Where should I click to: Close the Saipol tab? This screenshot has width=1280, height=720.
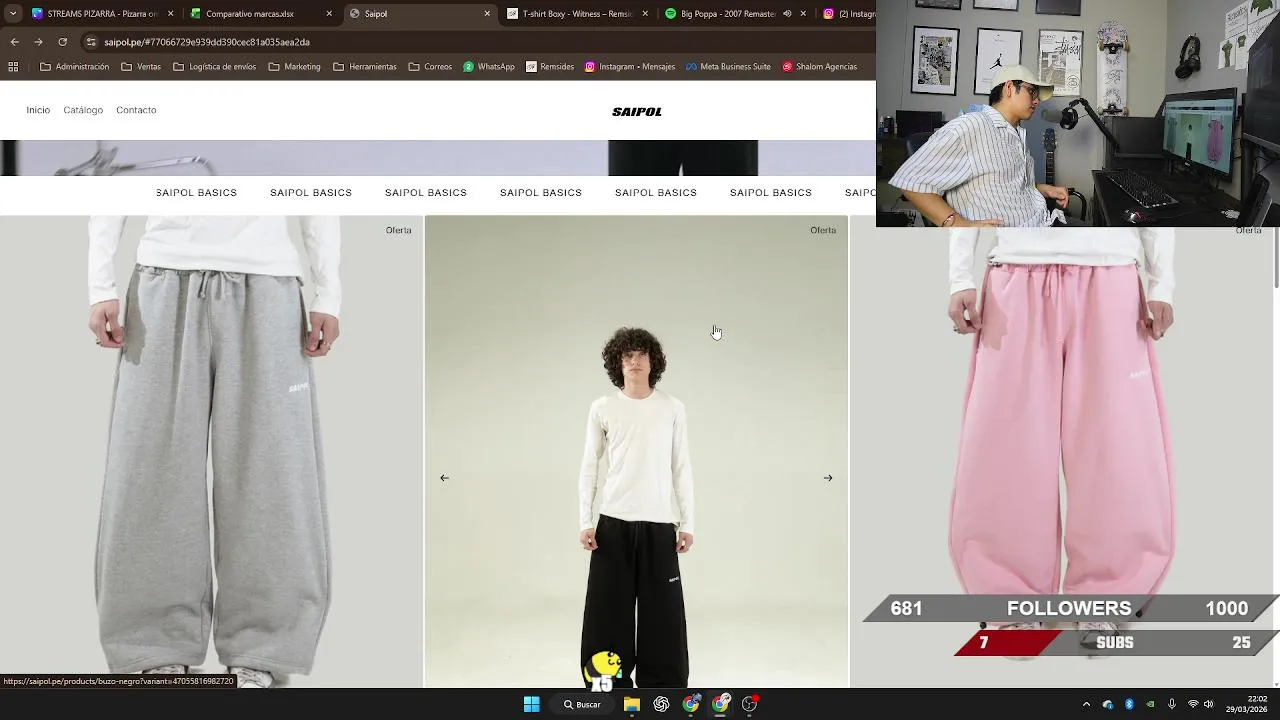point(487,14)
